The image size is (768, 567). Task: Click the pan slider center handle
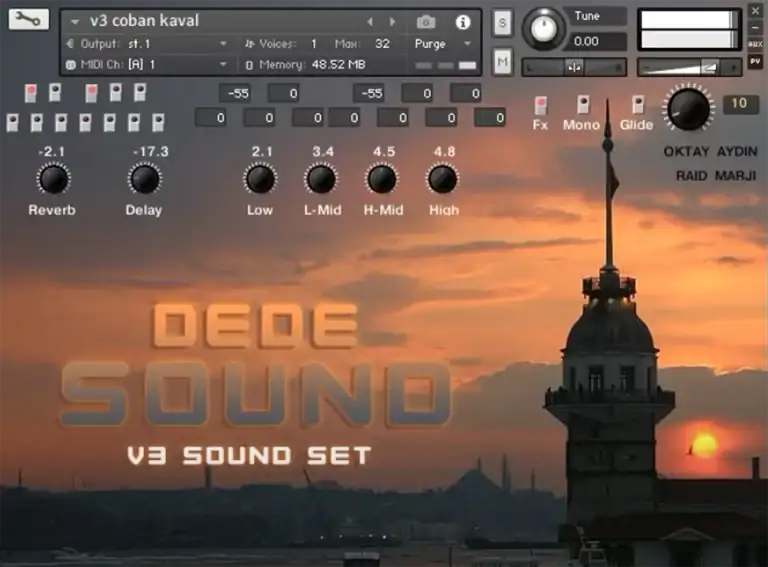click(x=574, y=68)
